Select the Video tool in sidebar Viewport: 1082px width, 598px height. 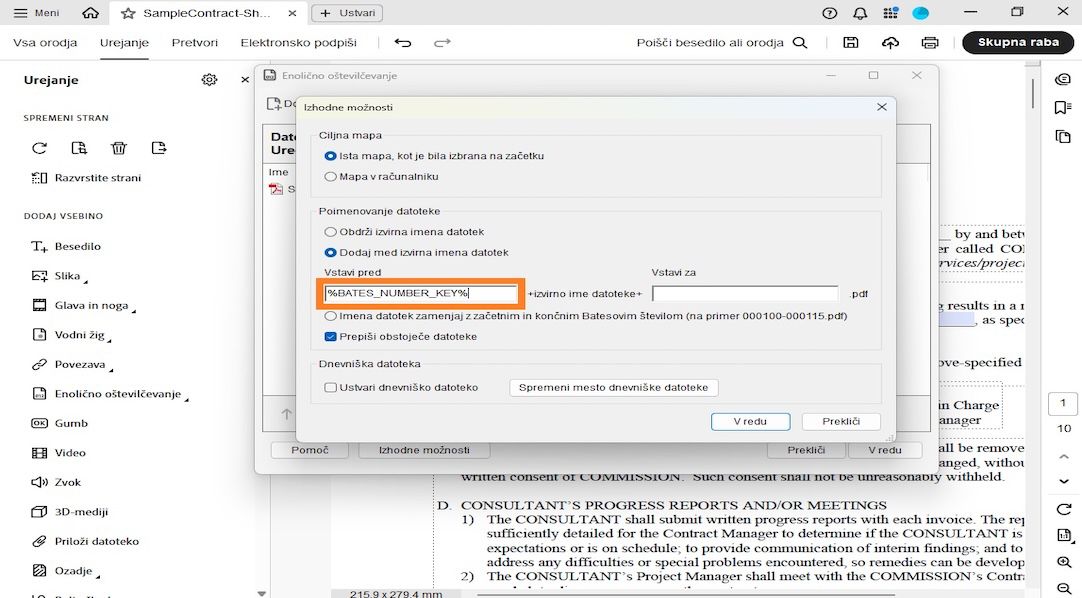(x=71, y=453)
